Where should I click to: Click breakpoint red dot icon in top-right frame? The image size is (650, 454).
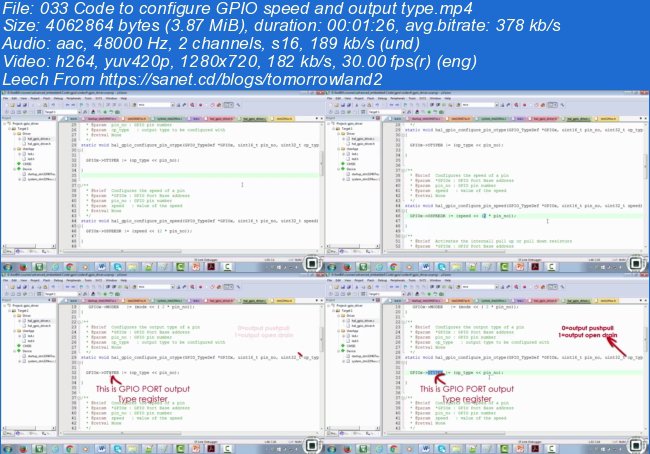[x=525, y=105]
